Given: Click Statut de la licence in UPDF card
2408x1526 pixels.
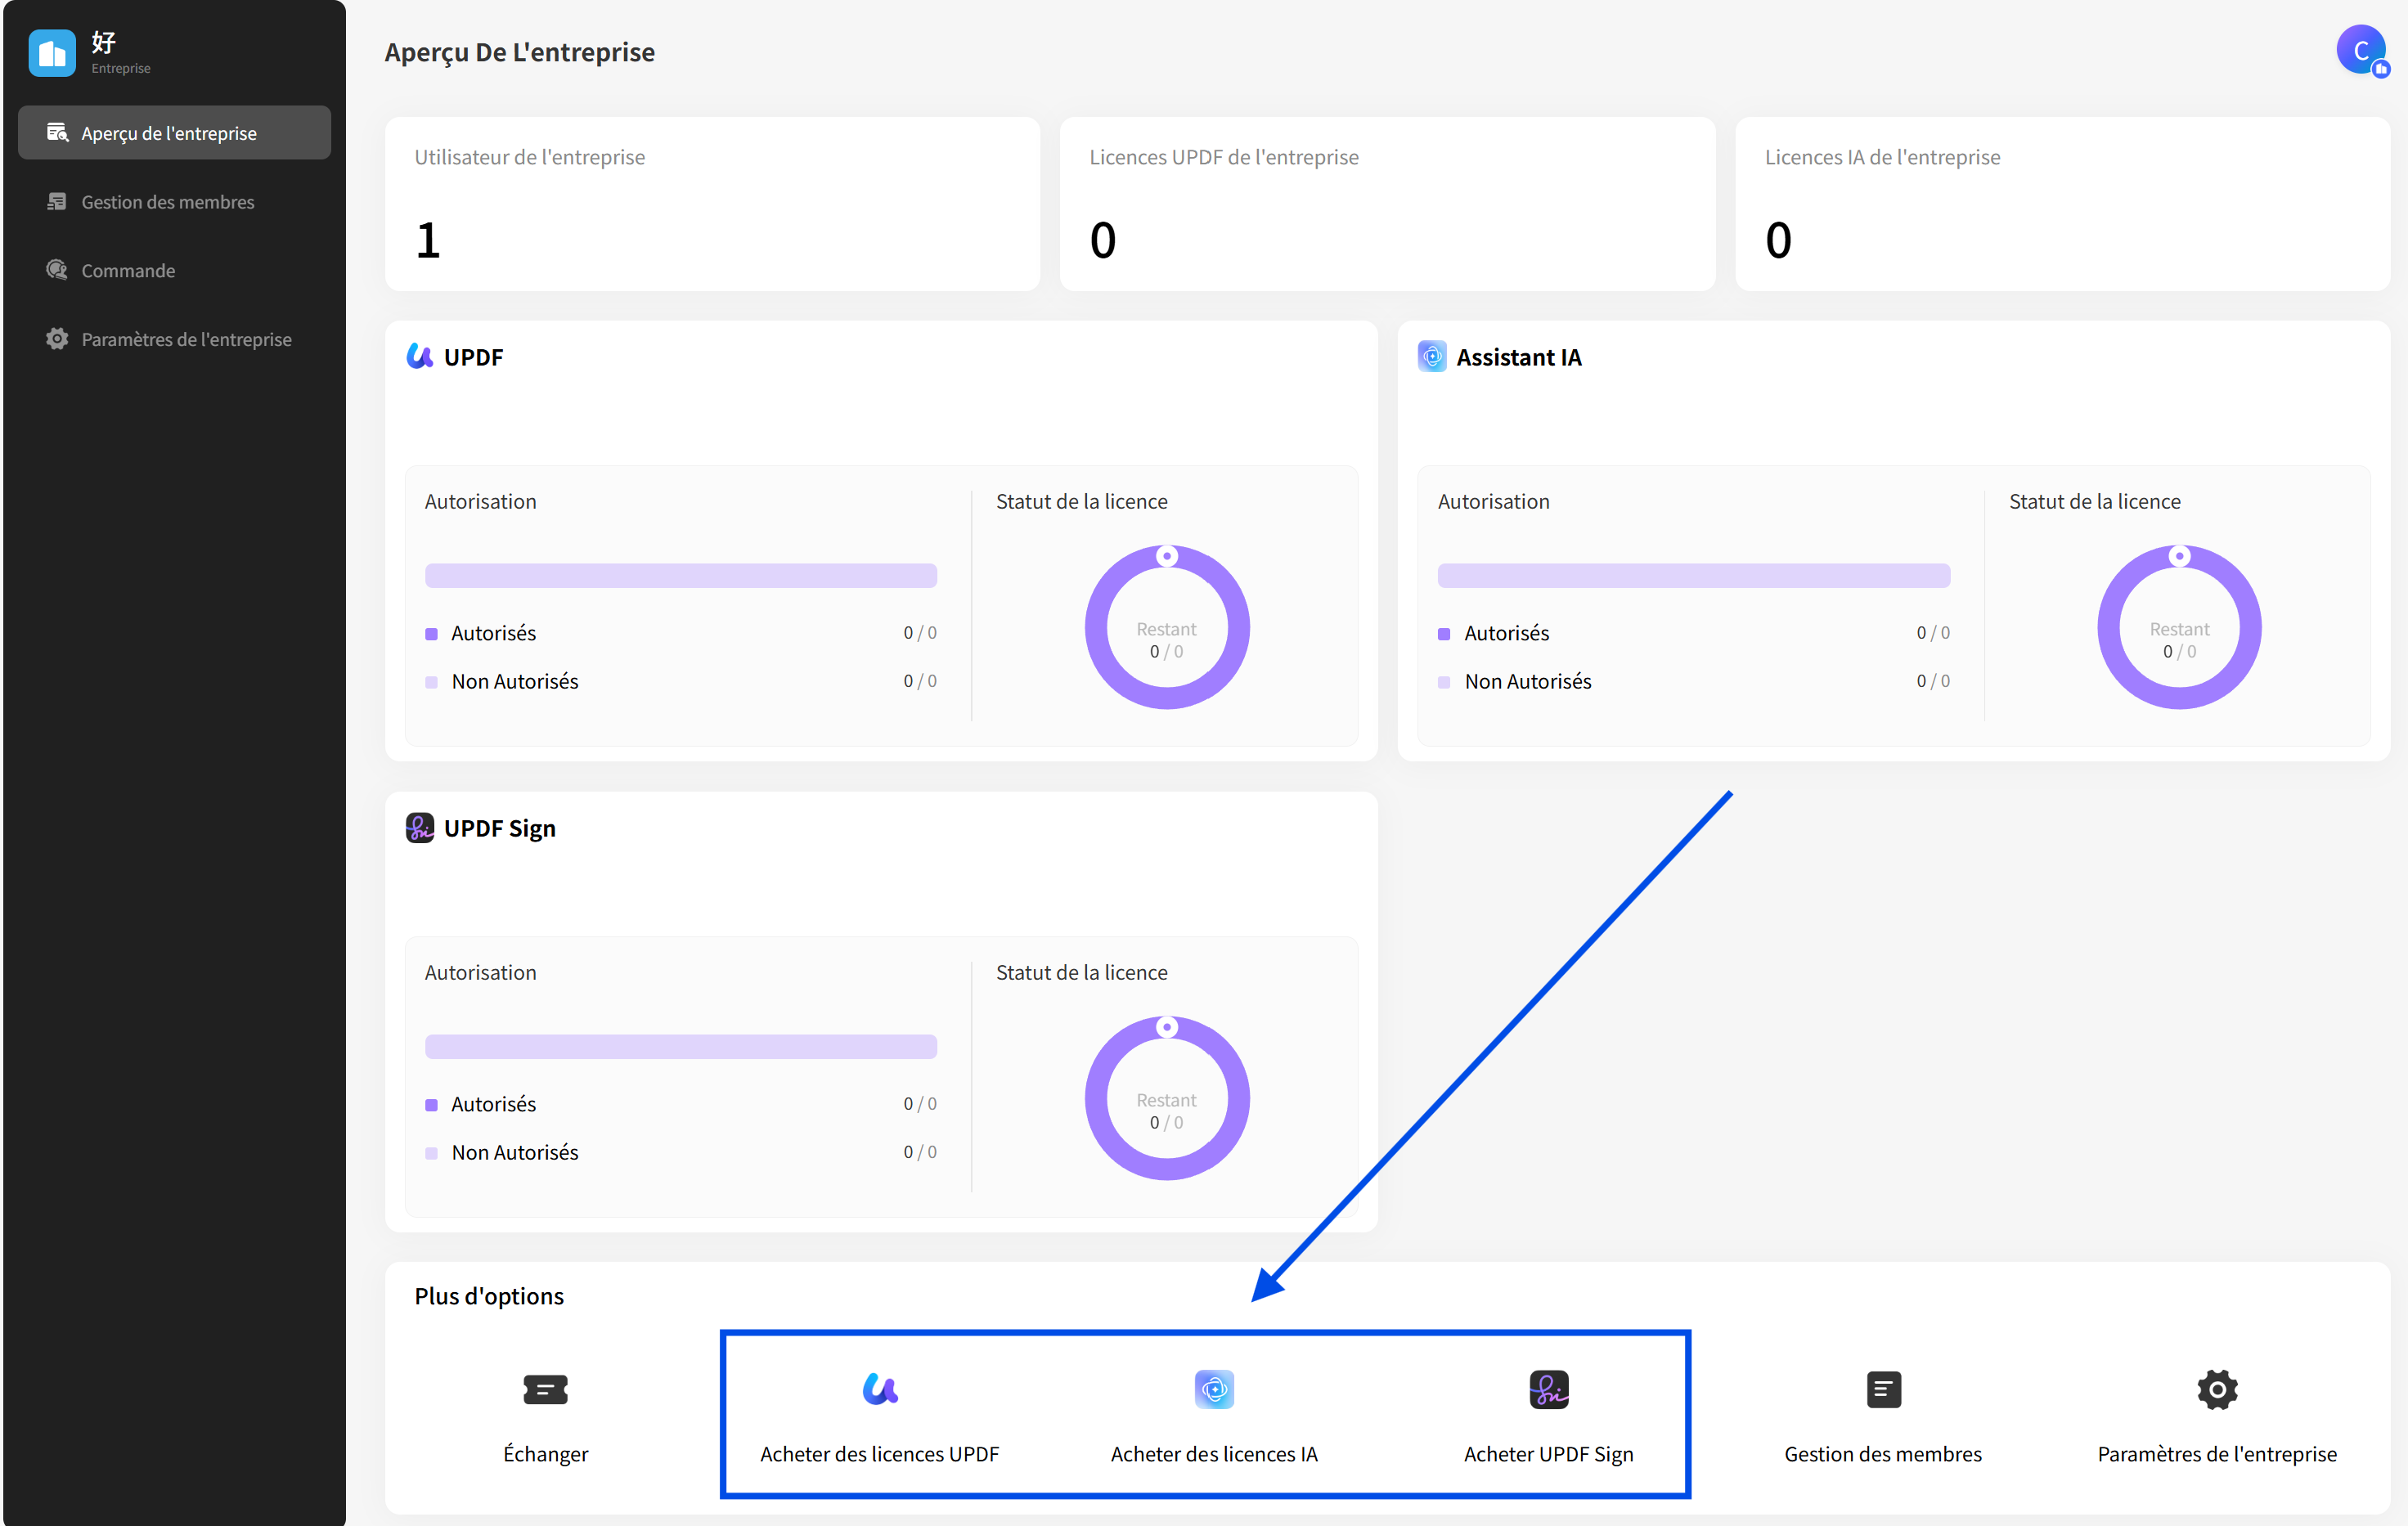Looking at the screenshot, I should (x=1082, y=501).
